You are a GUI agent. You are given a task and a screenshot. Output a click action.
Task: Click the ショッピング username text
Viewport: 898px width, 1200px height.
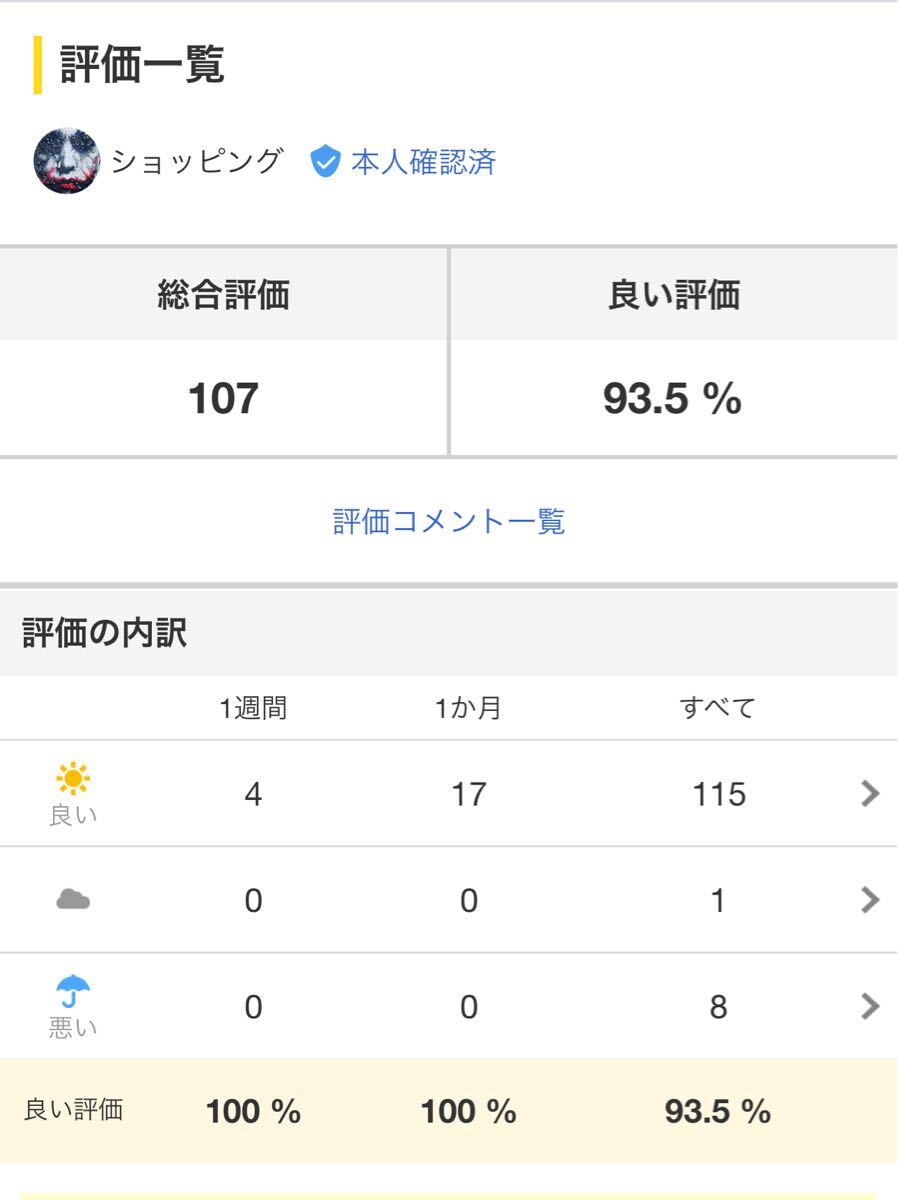coord(197,161)
